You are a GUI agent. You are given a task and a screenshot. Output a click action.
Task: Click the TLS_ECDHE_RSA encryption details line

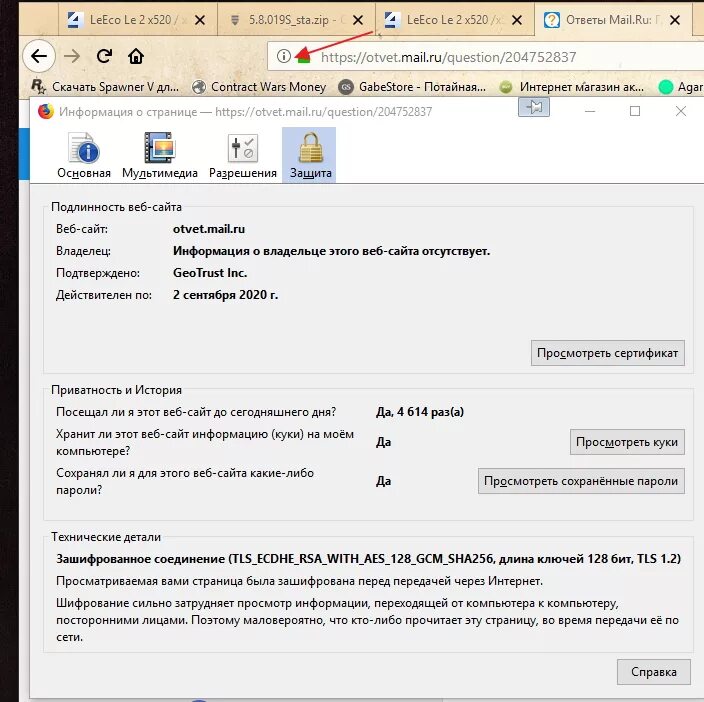(x=368, y=559)
